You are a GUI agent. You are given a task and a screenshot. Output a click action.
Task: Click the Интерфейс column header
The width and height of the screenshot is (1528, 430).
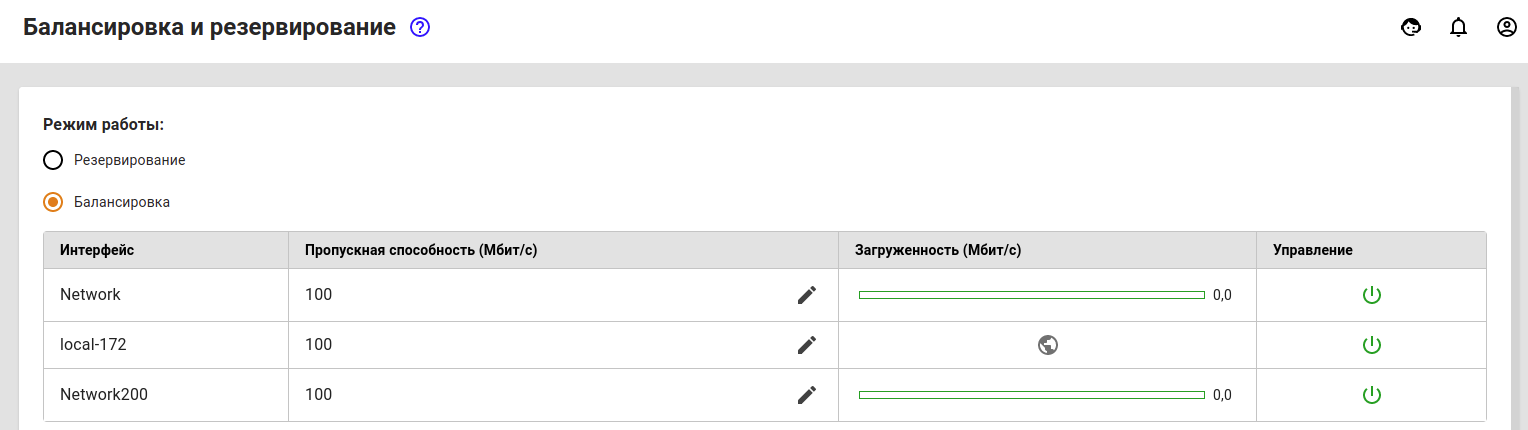click(x=97, y=250)
